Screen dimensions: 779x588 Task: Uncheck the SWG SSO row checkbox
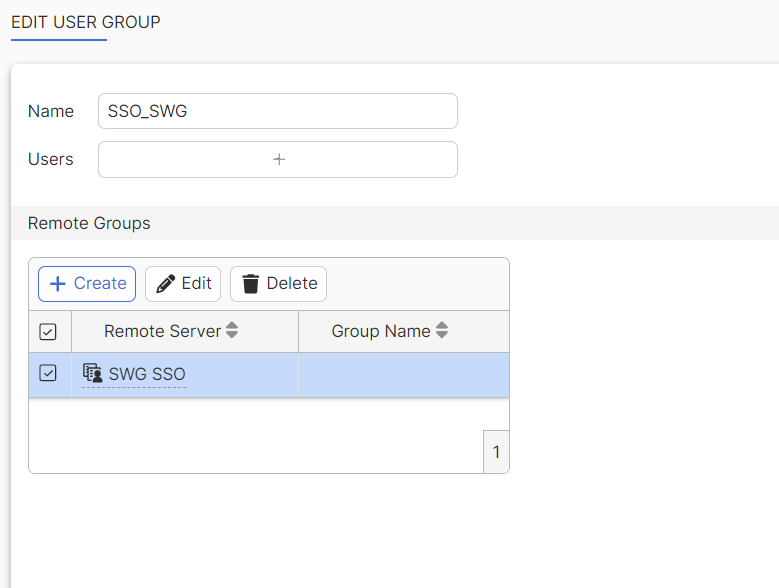coord(48,373)
